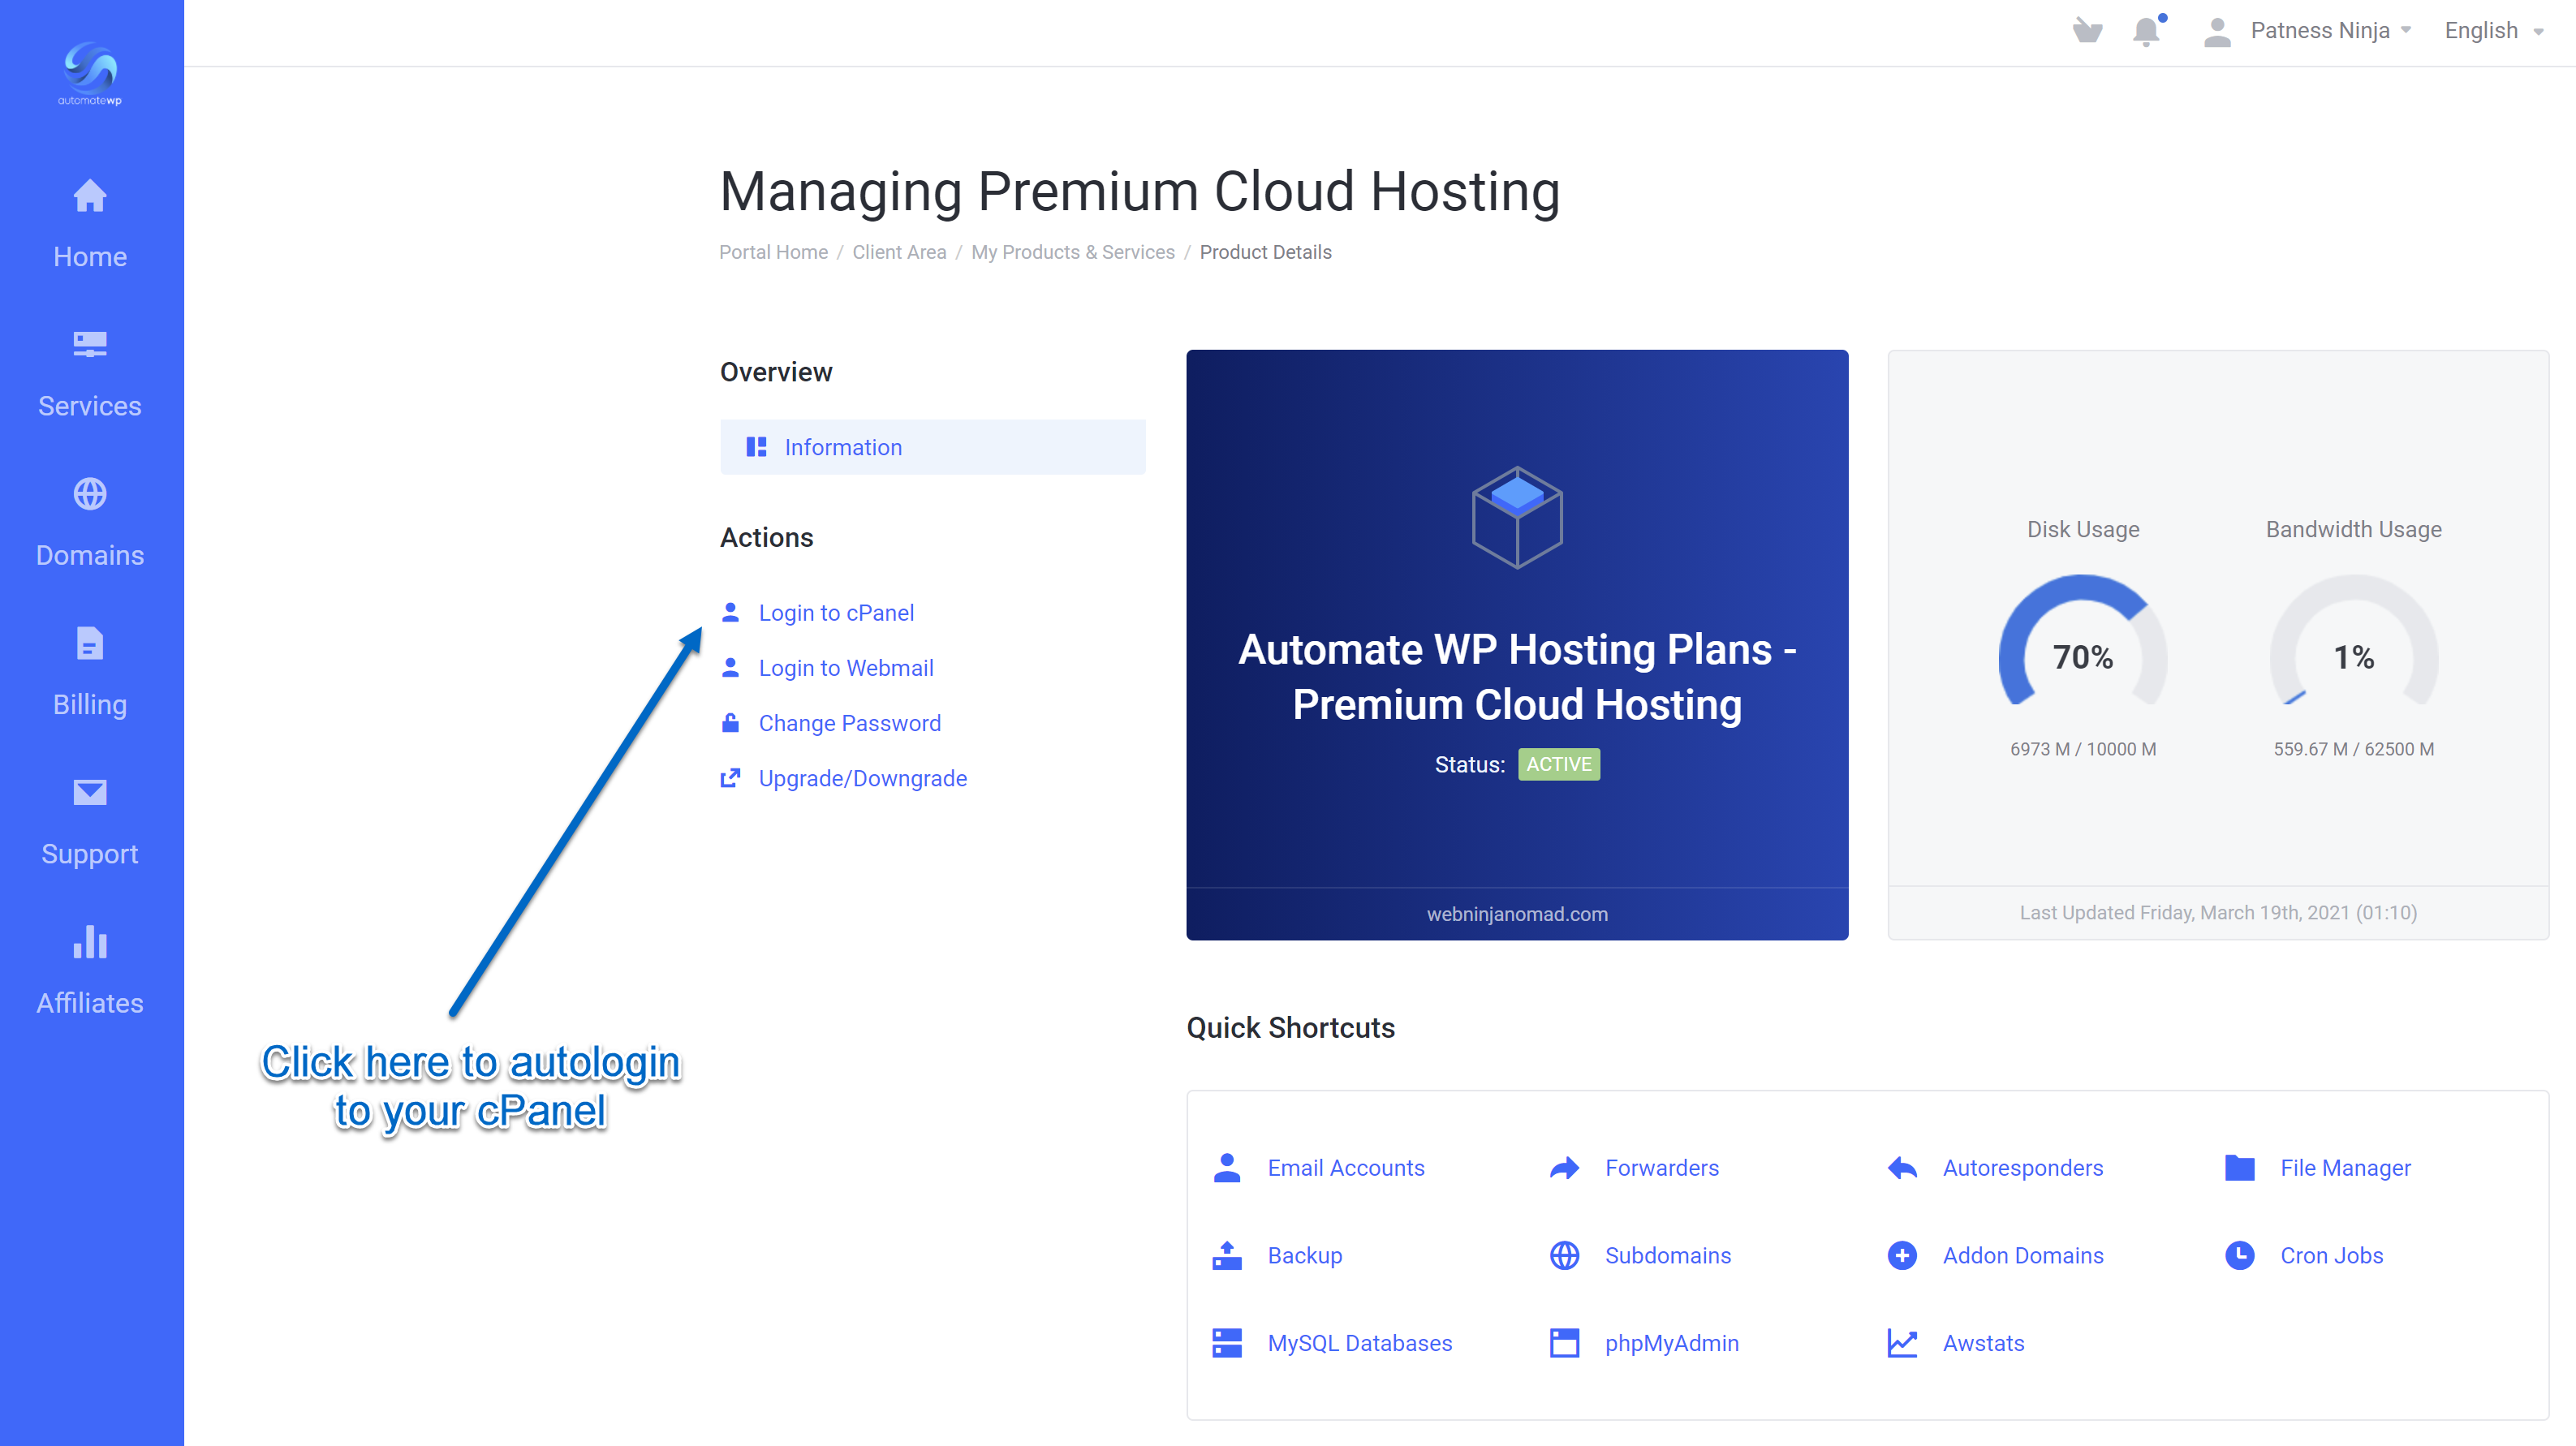Click the ACTIVE status badge
The width and height of the screenshot is (2576, 1446).
point(1558,764)
